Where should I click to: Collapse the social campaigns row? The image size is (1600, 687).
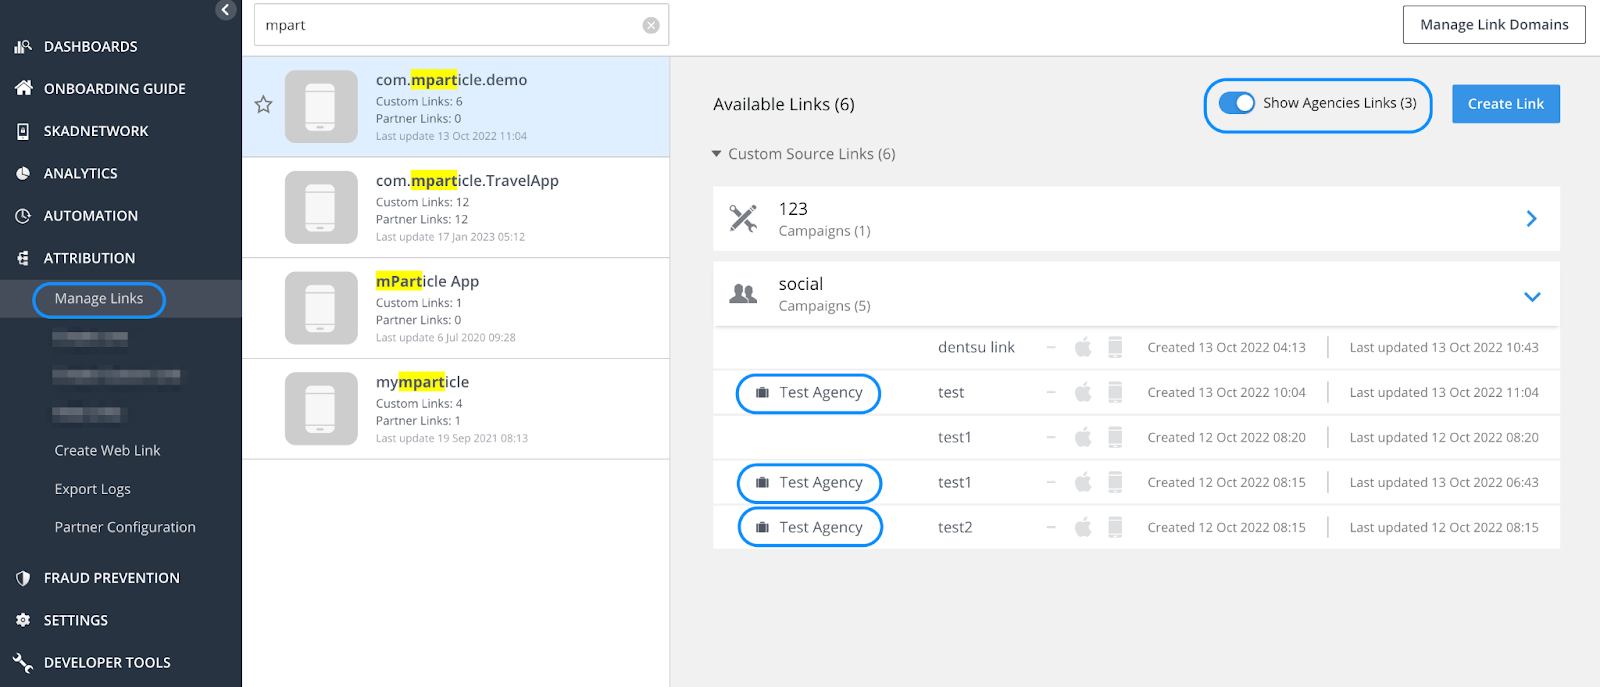coord(1531,296)
